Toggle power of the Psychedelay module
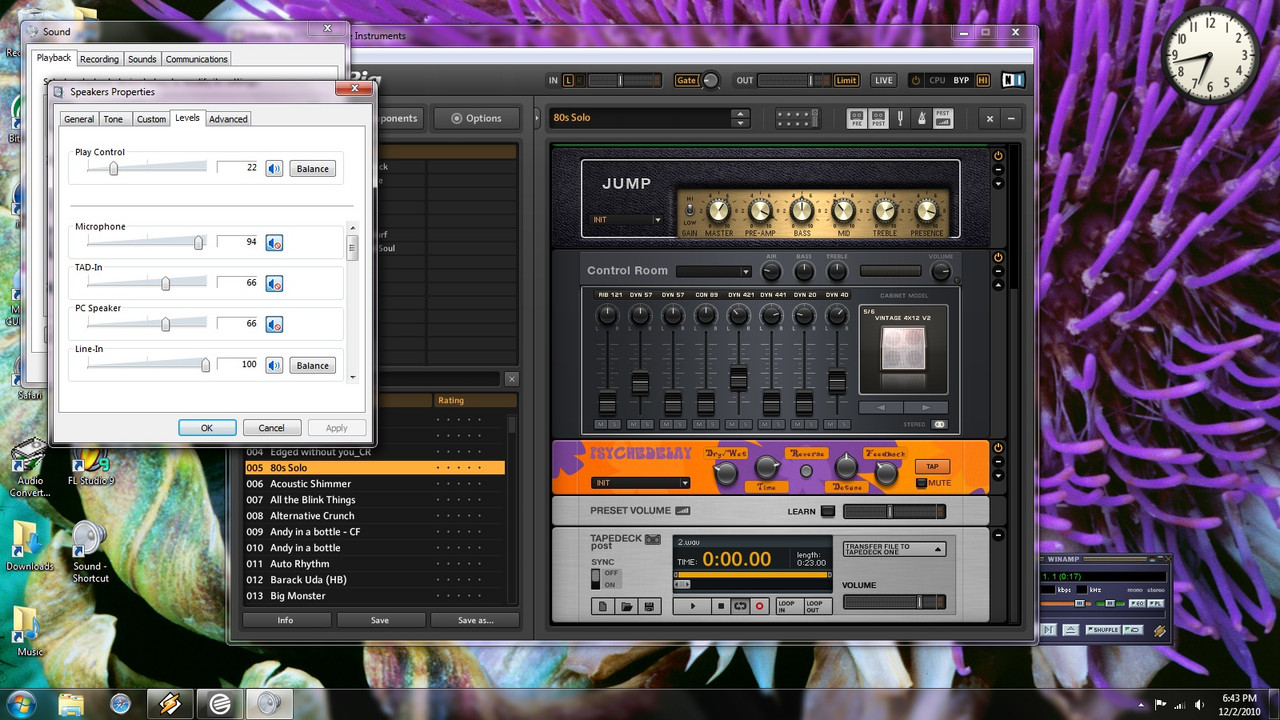Screen dimensions: 1280x720 coord(997,447)
